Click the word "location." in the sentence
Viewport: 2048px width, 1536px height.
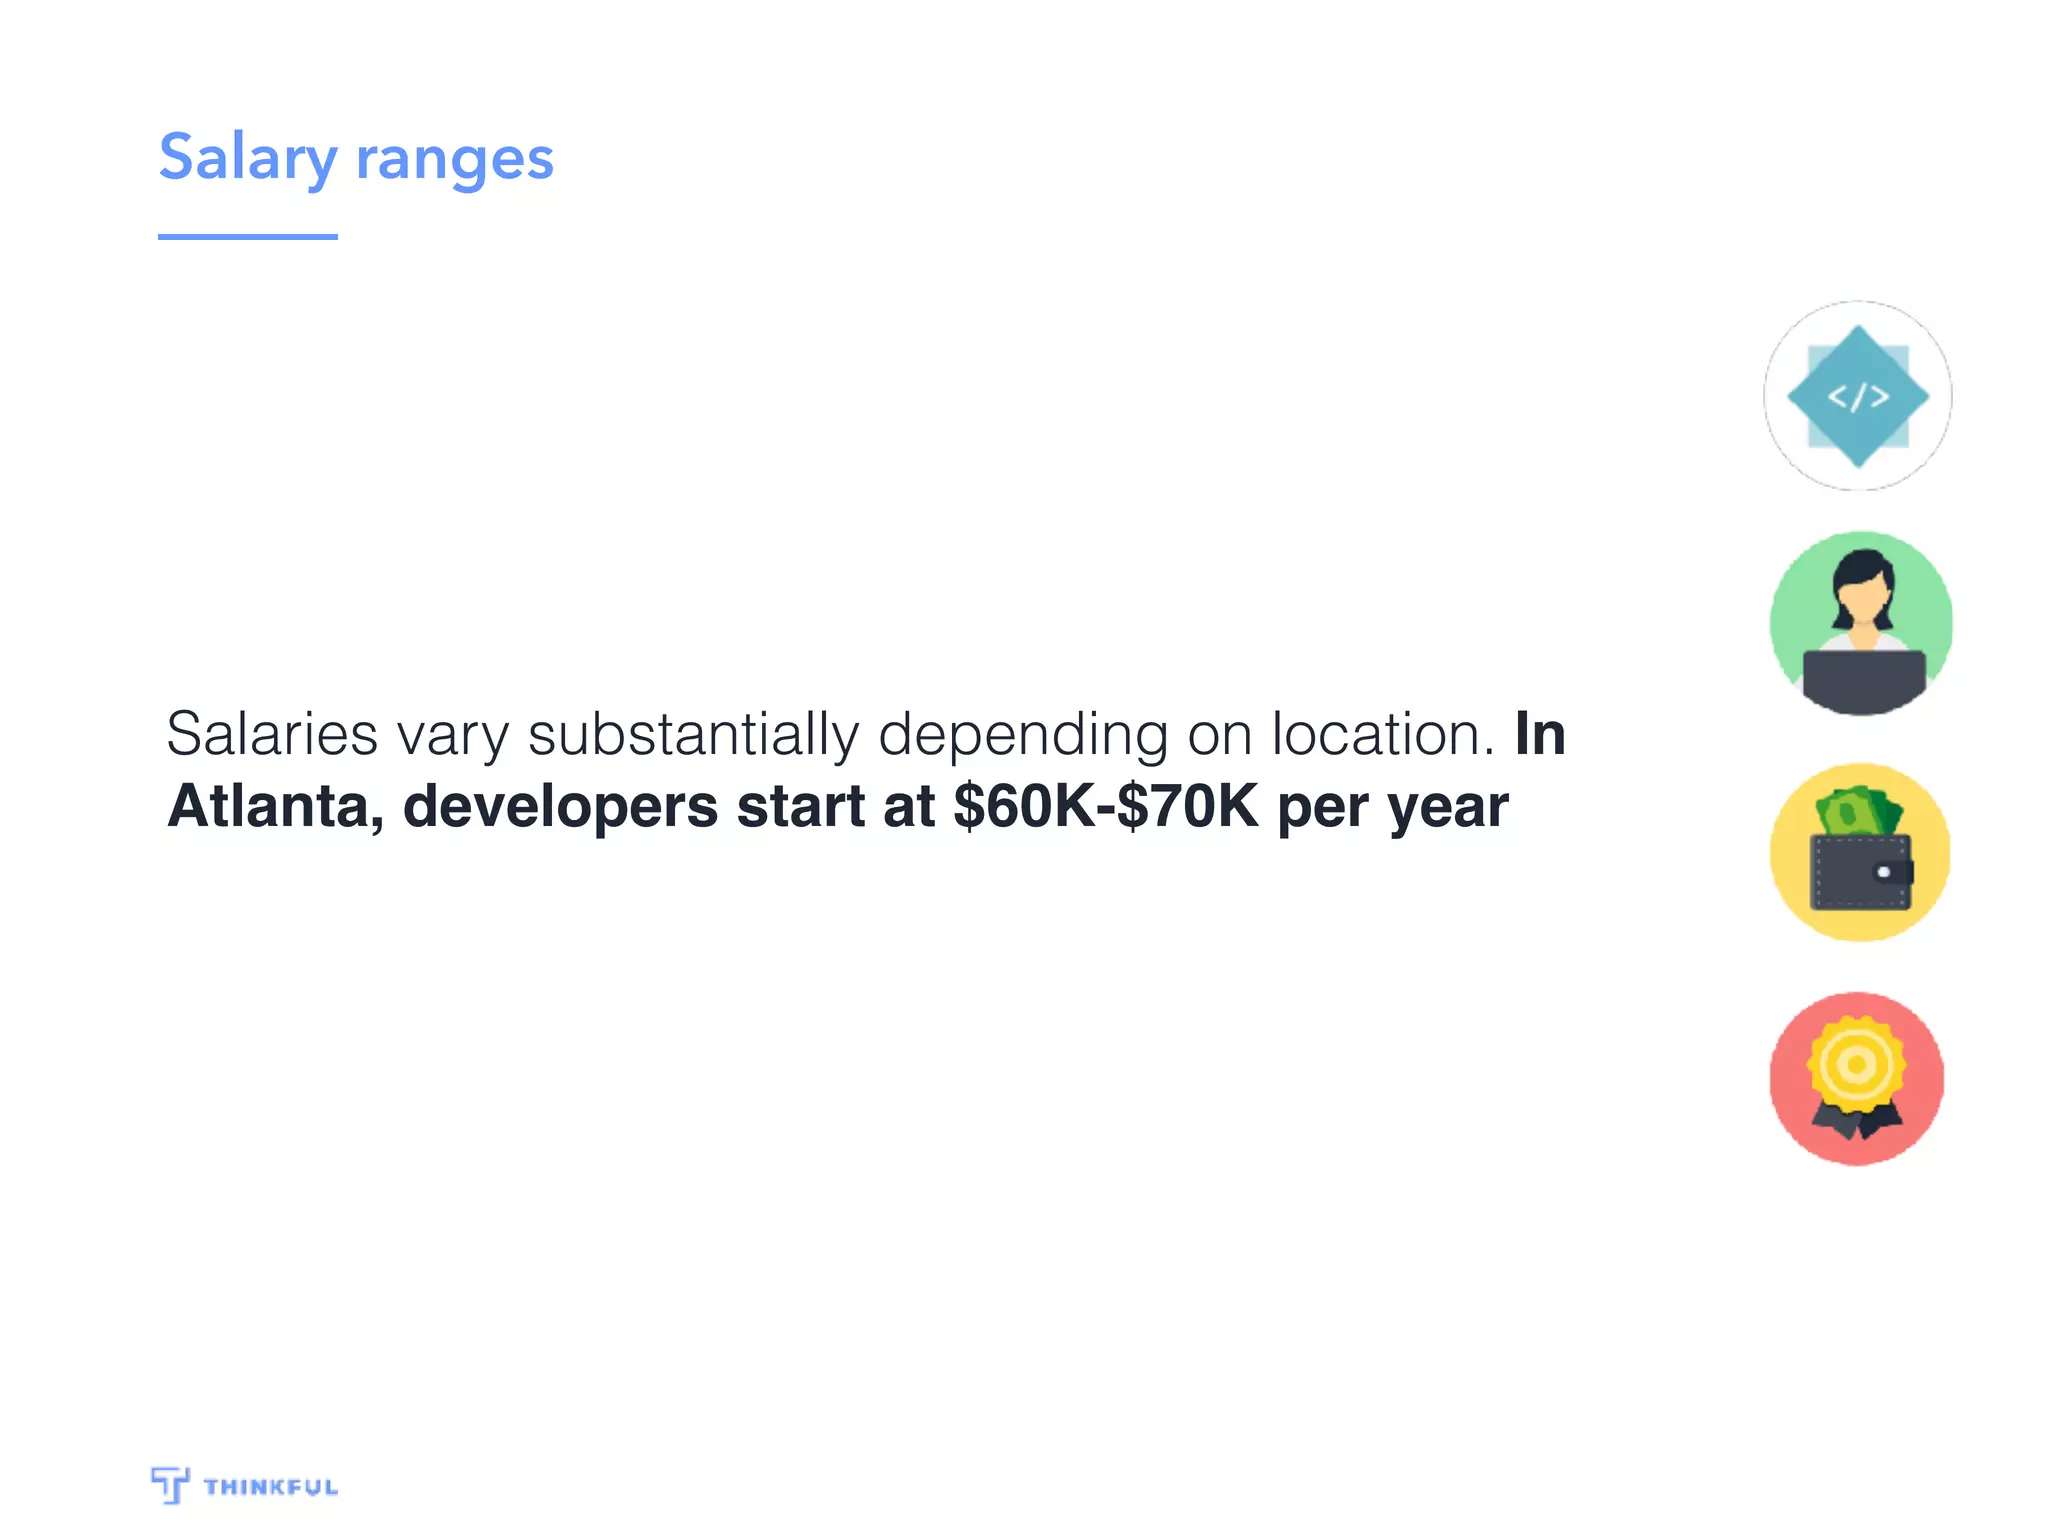[1383, 733]
